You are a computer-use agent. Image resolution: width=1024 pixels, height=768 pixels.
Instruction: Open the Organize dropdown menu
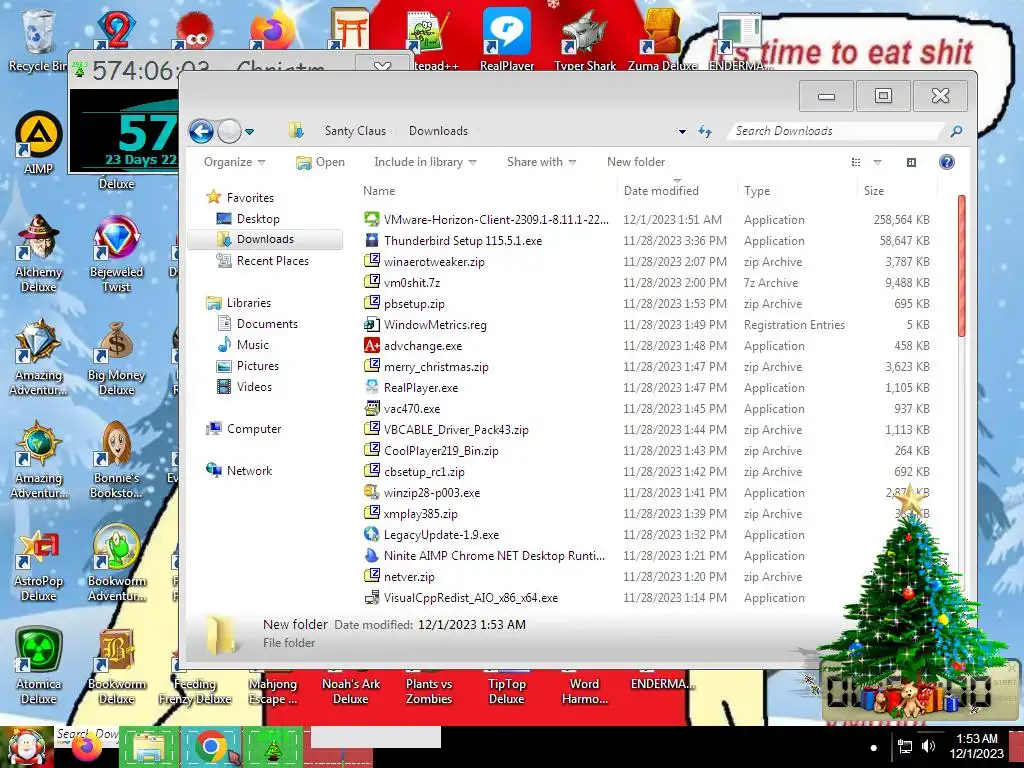(x=234, y=162)
